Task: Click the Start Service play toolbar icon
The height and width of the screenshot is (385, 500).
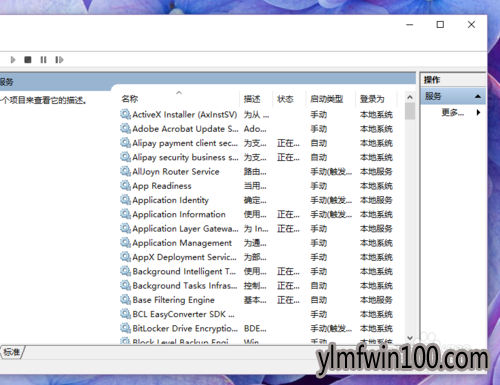Action: pos(13,60)
